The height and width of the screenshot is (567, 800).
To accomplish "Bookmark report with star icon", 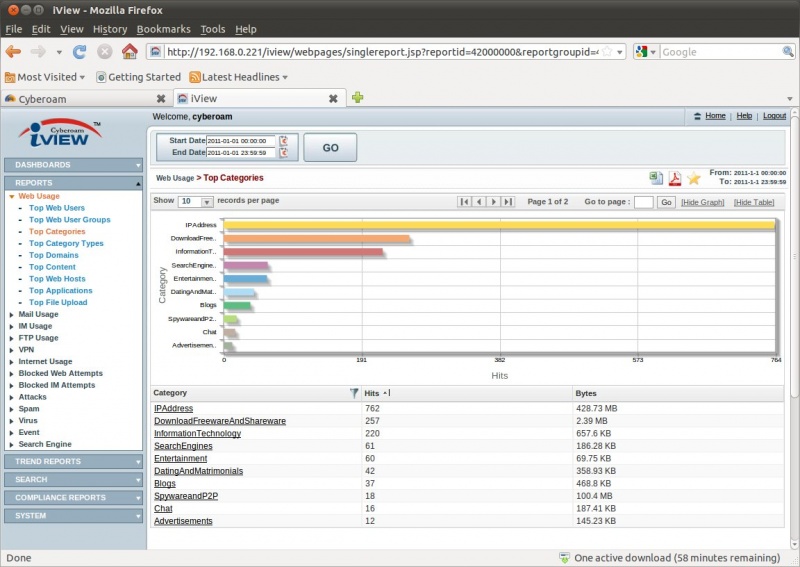I will coord(694,178).
